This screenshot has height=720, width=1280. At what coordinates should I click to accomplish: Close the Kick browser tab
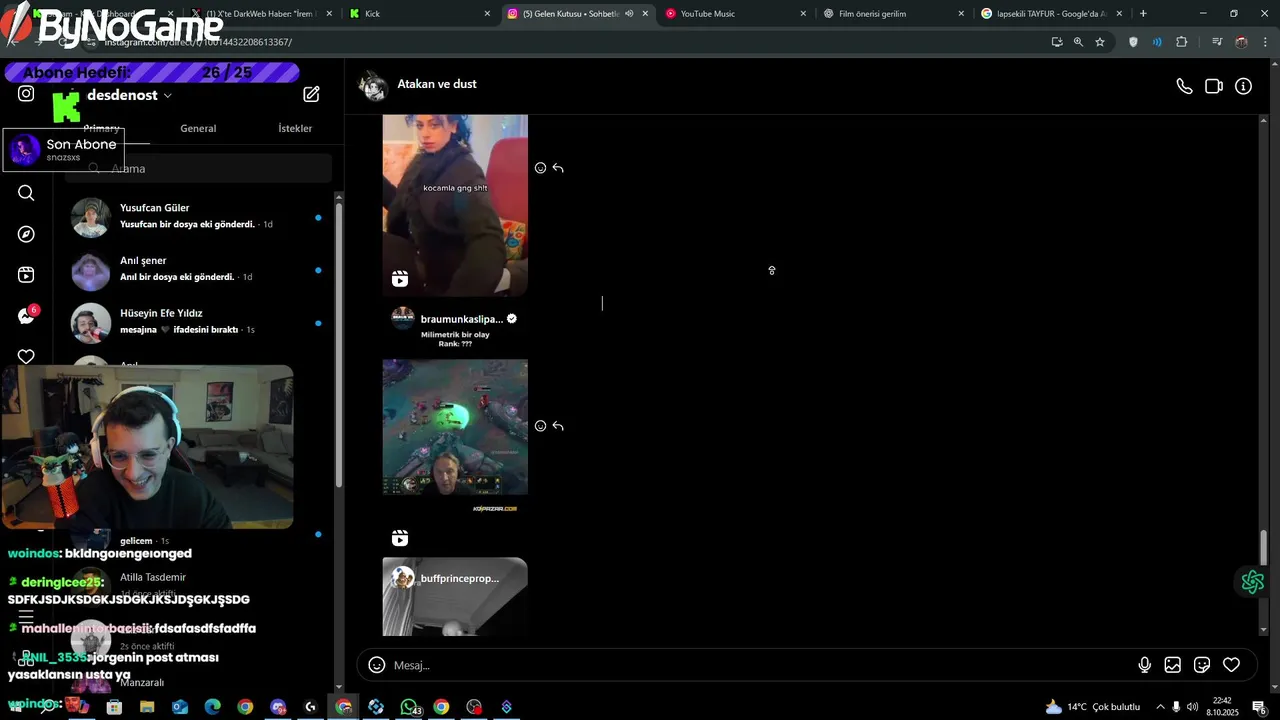pyautogui.click(x=488, y=14)
